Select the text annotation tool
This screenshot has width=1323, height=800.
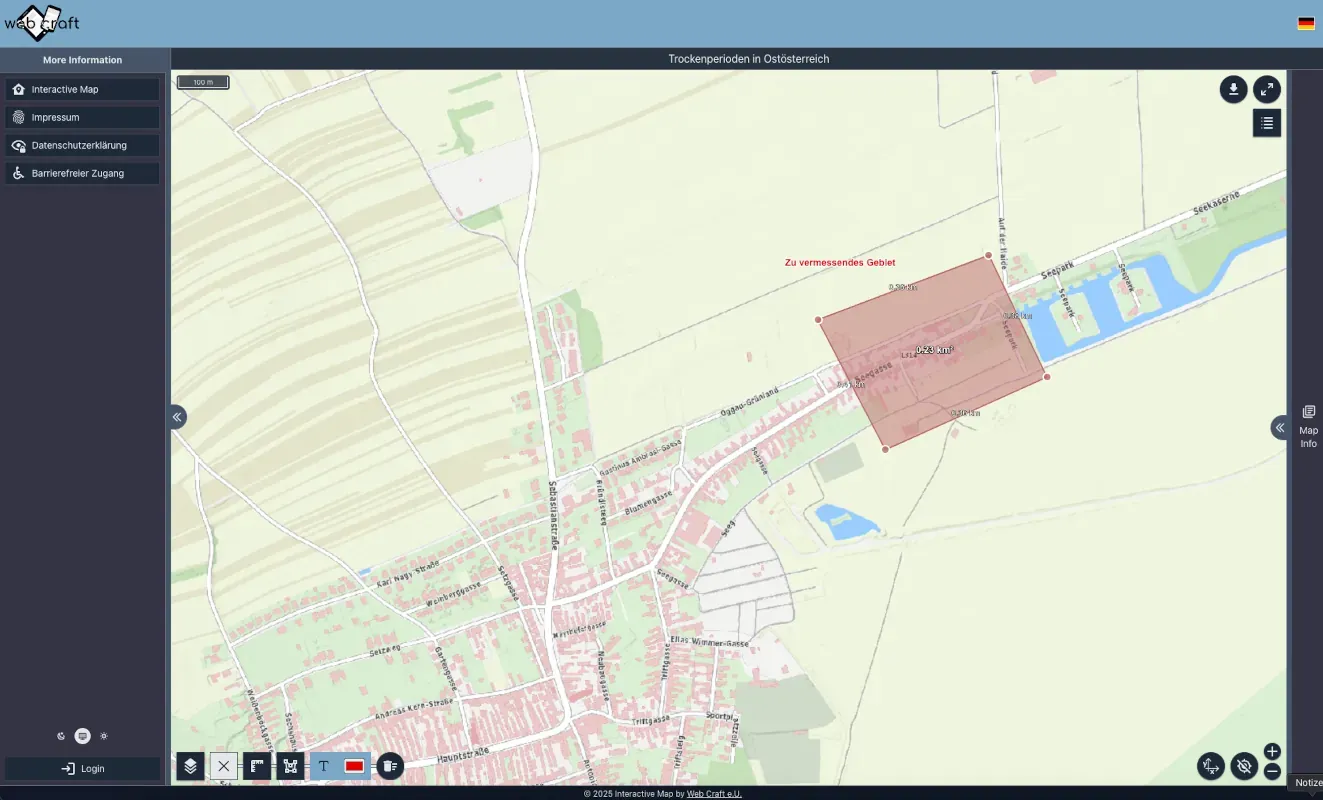(x=323, y=765)
